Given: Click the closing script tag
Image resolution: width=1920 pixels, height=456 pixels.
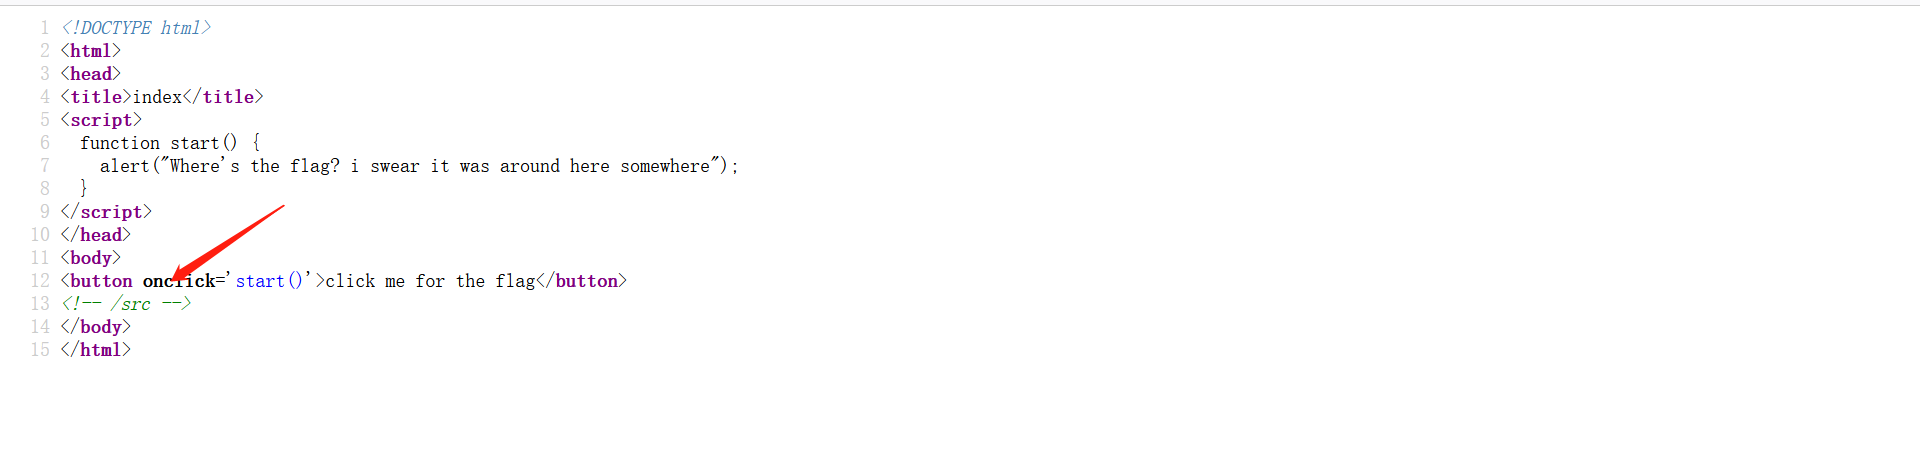Looking at the screenshot, I should tap(106, 212).
